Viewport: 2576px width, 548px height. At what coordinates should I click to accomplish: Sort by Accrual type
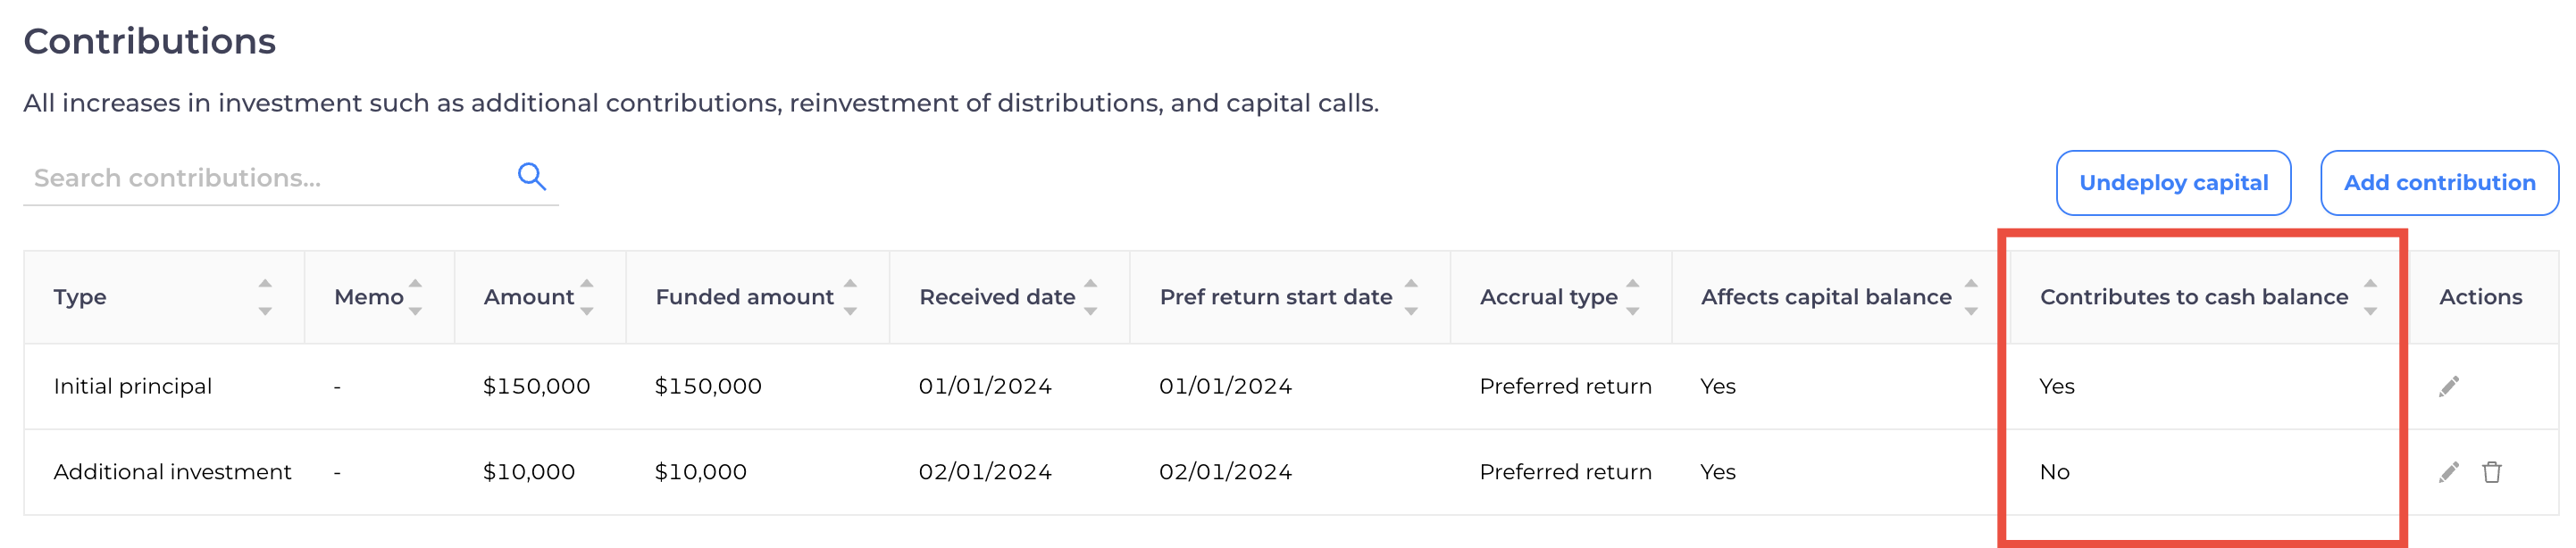click(x=1632, y=297)
